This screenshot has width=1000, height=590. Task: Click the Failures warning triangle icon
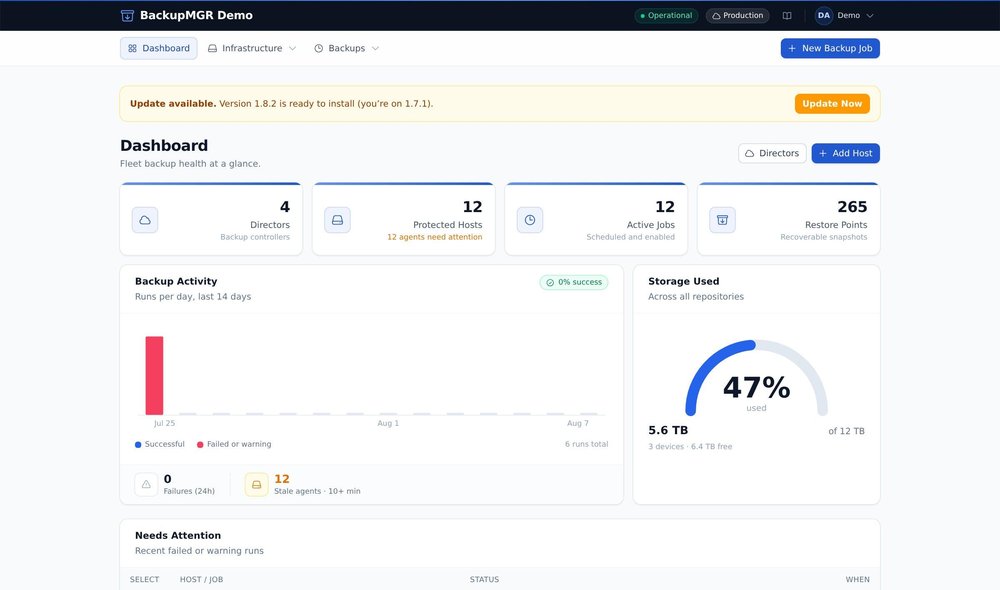tap(146, 485)
